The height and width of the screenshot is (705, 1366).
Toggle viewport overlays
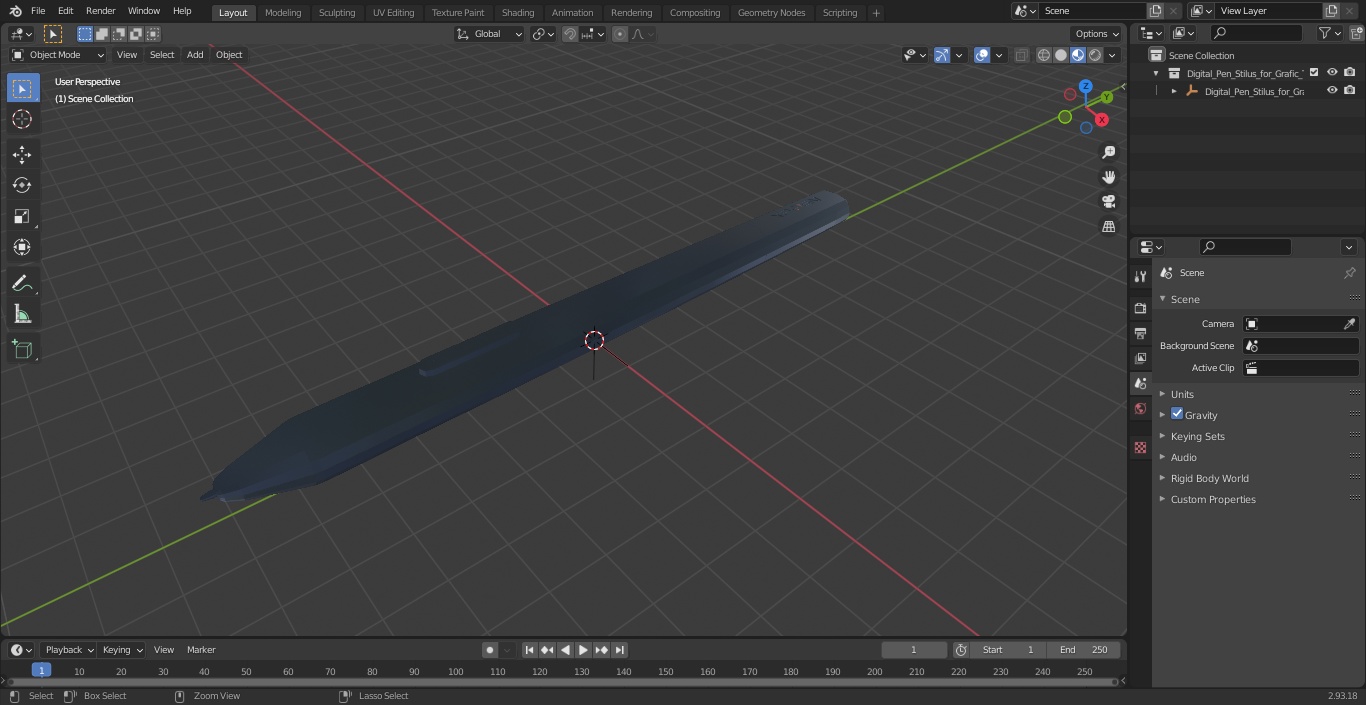coord(982,55)
